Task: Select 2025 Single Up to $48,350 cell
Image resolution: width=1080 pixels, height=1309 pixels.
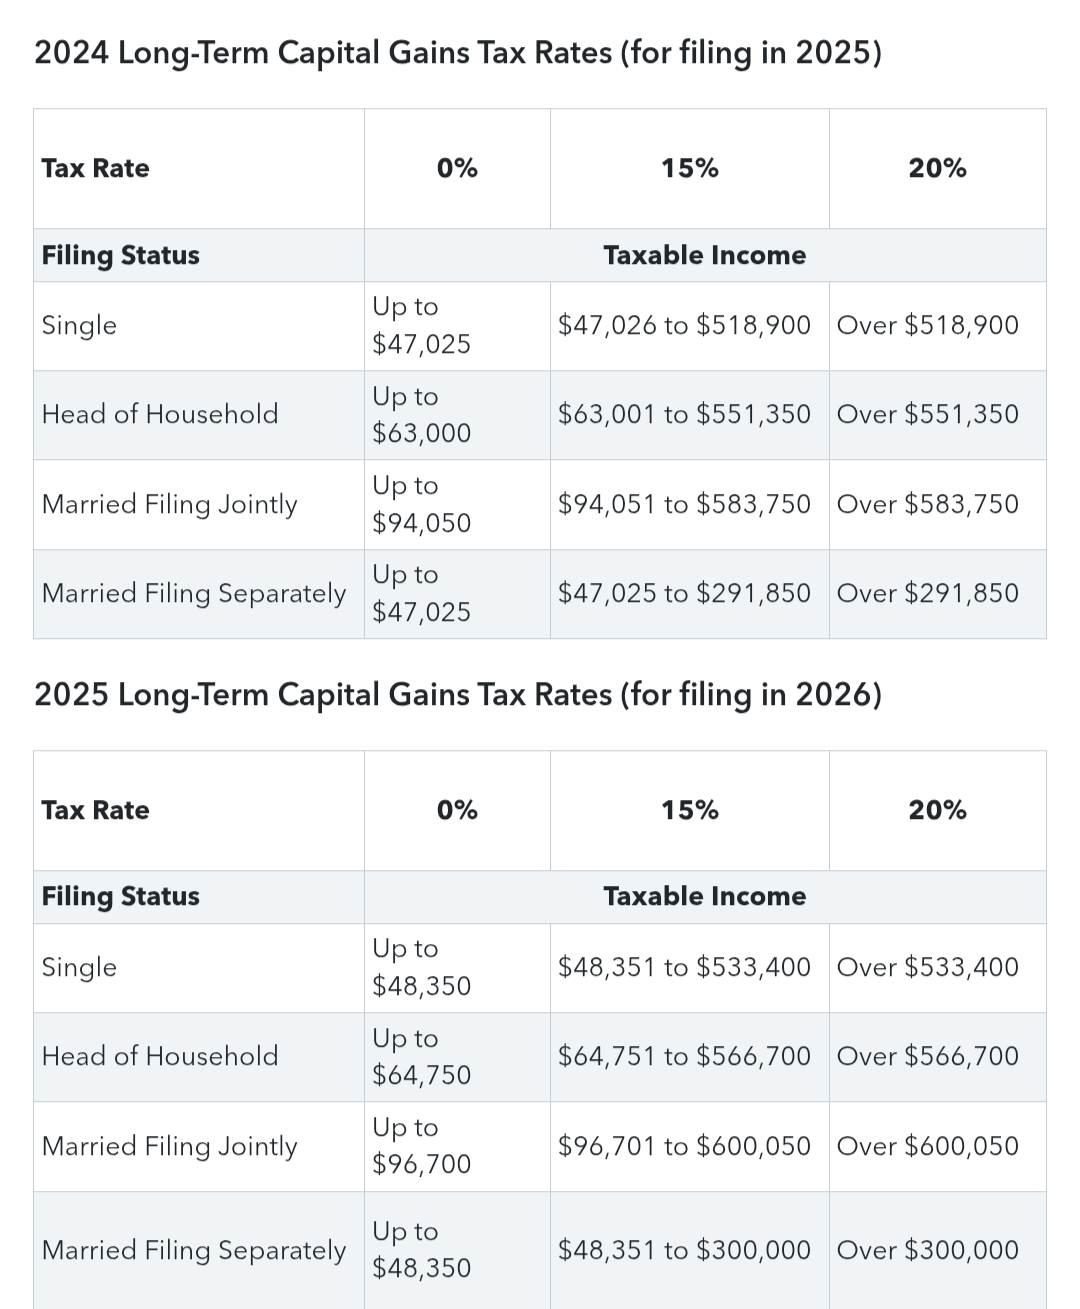Action: (457, 968)
